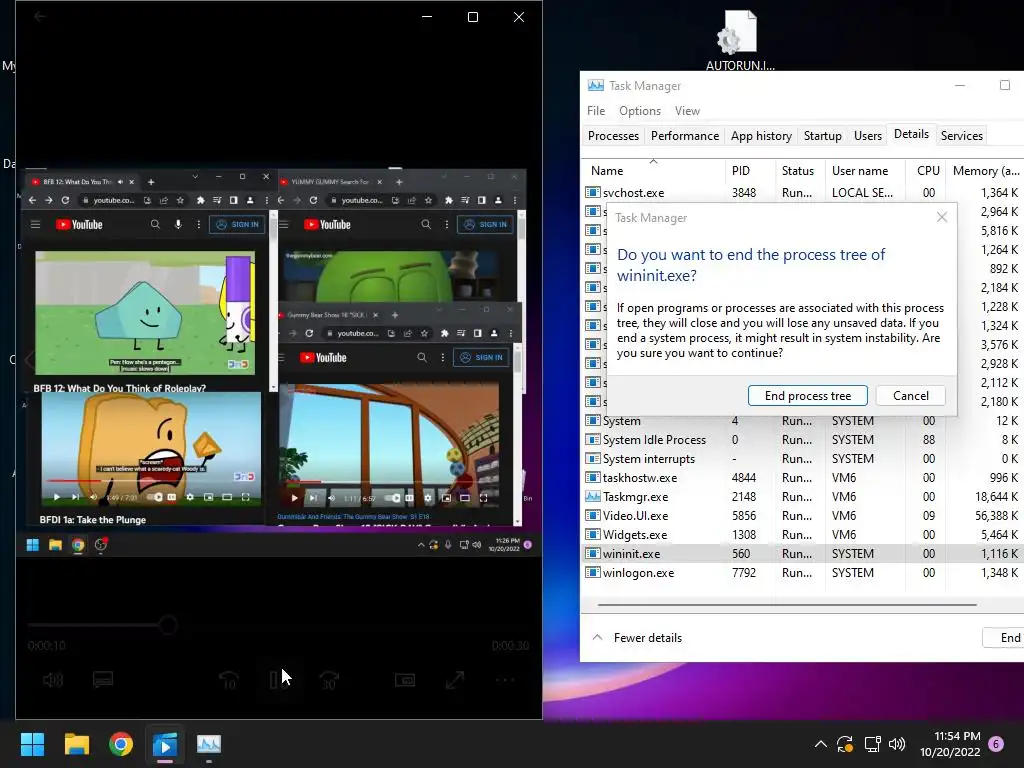
Task: Click the PID value 7792
Action: [744, 573]
